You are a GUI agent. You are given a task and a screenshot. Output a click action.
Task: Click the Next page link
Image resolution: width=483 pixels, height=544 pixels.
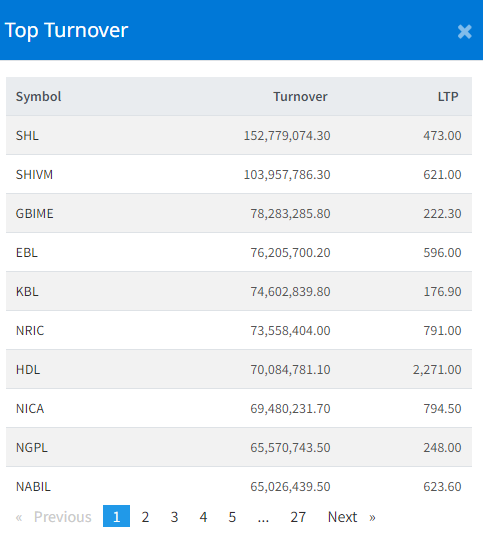342,517
